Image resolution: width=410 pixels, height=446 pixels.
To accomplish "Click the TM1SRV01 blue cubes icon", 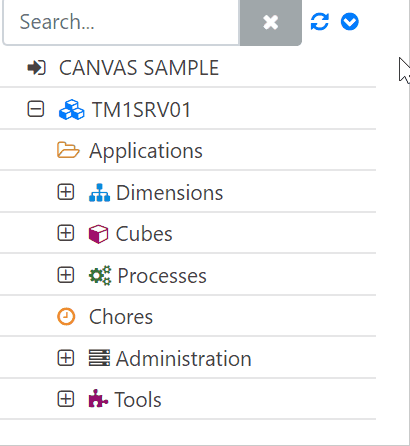I will [72, 109].
